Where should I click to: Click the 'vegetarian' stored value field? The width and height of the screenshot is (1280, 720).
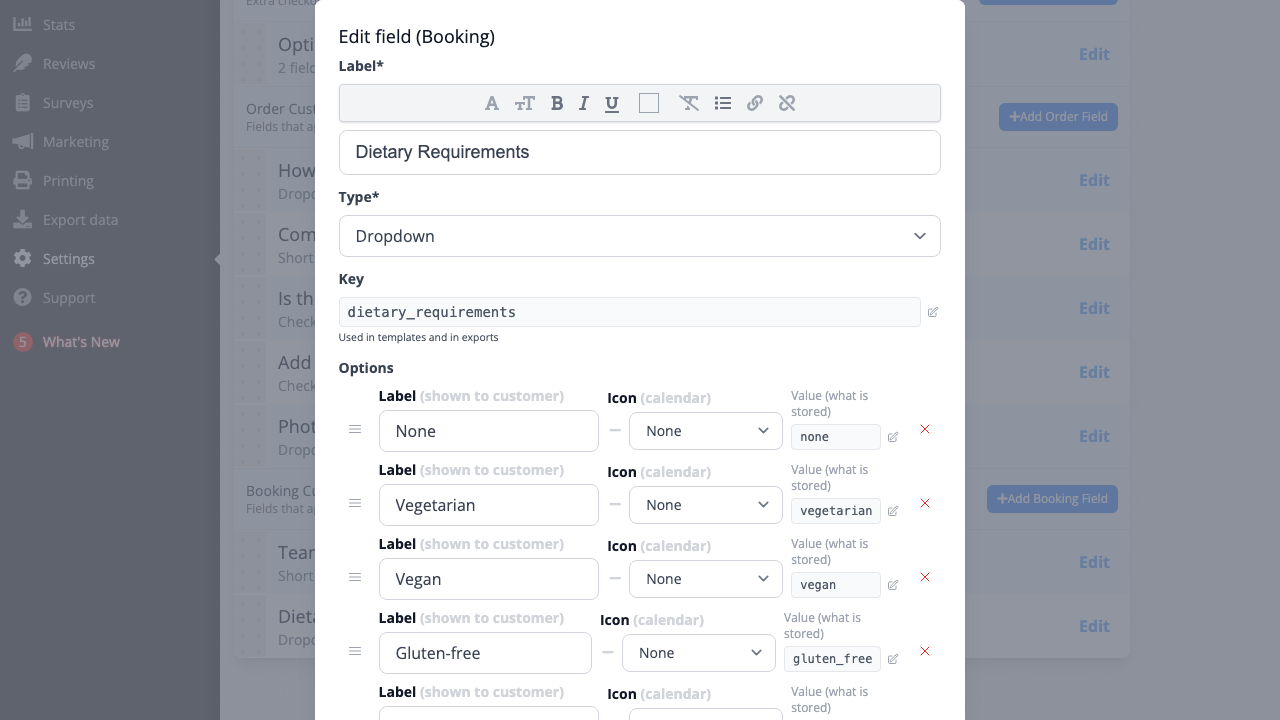836,511
